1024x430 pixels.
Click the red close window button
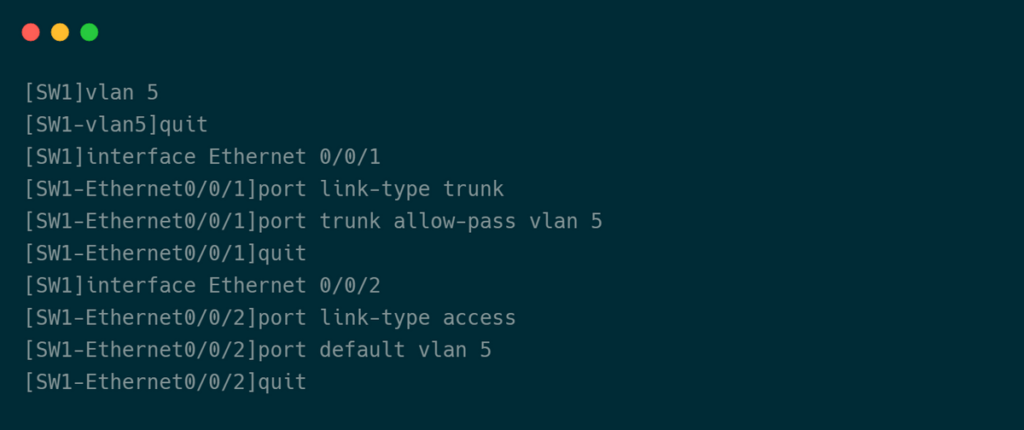click(x=31, y=32)
